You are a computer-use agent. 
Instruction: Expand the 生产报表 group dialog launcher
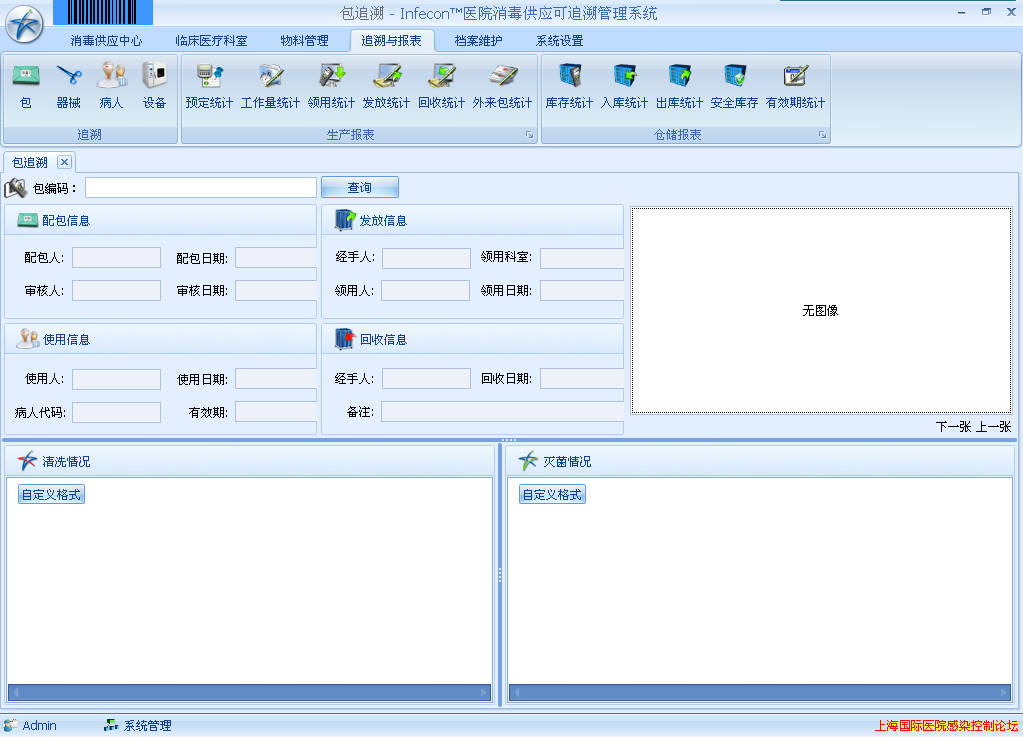530,135
